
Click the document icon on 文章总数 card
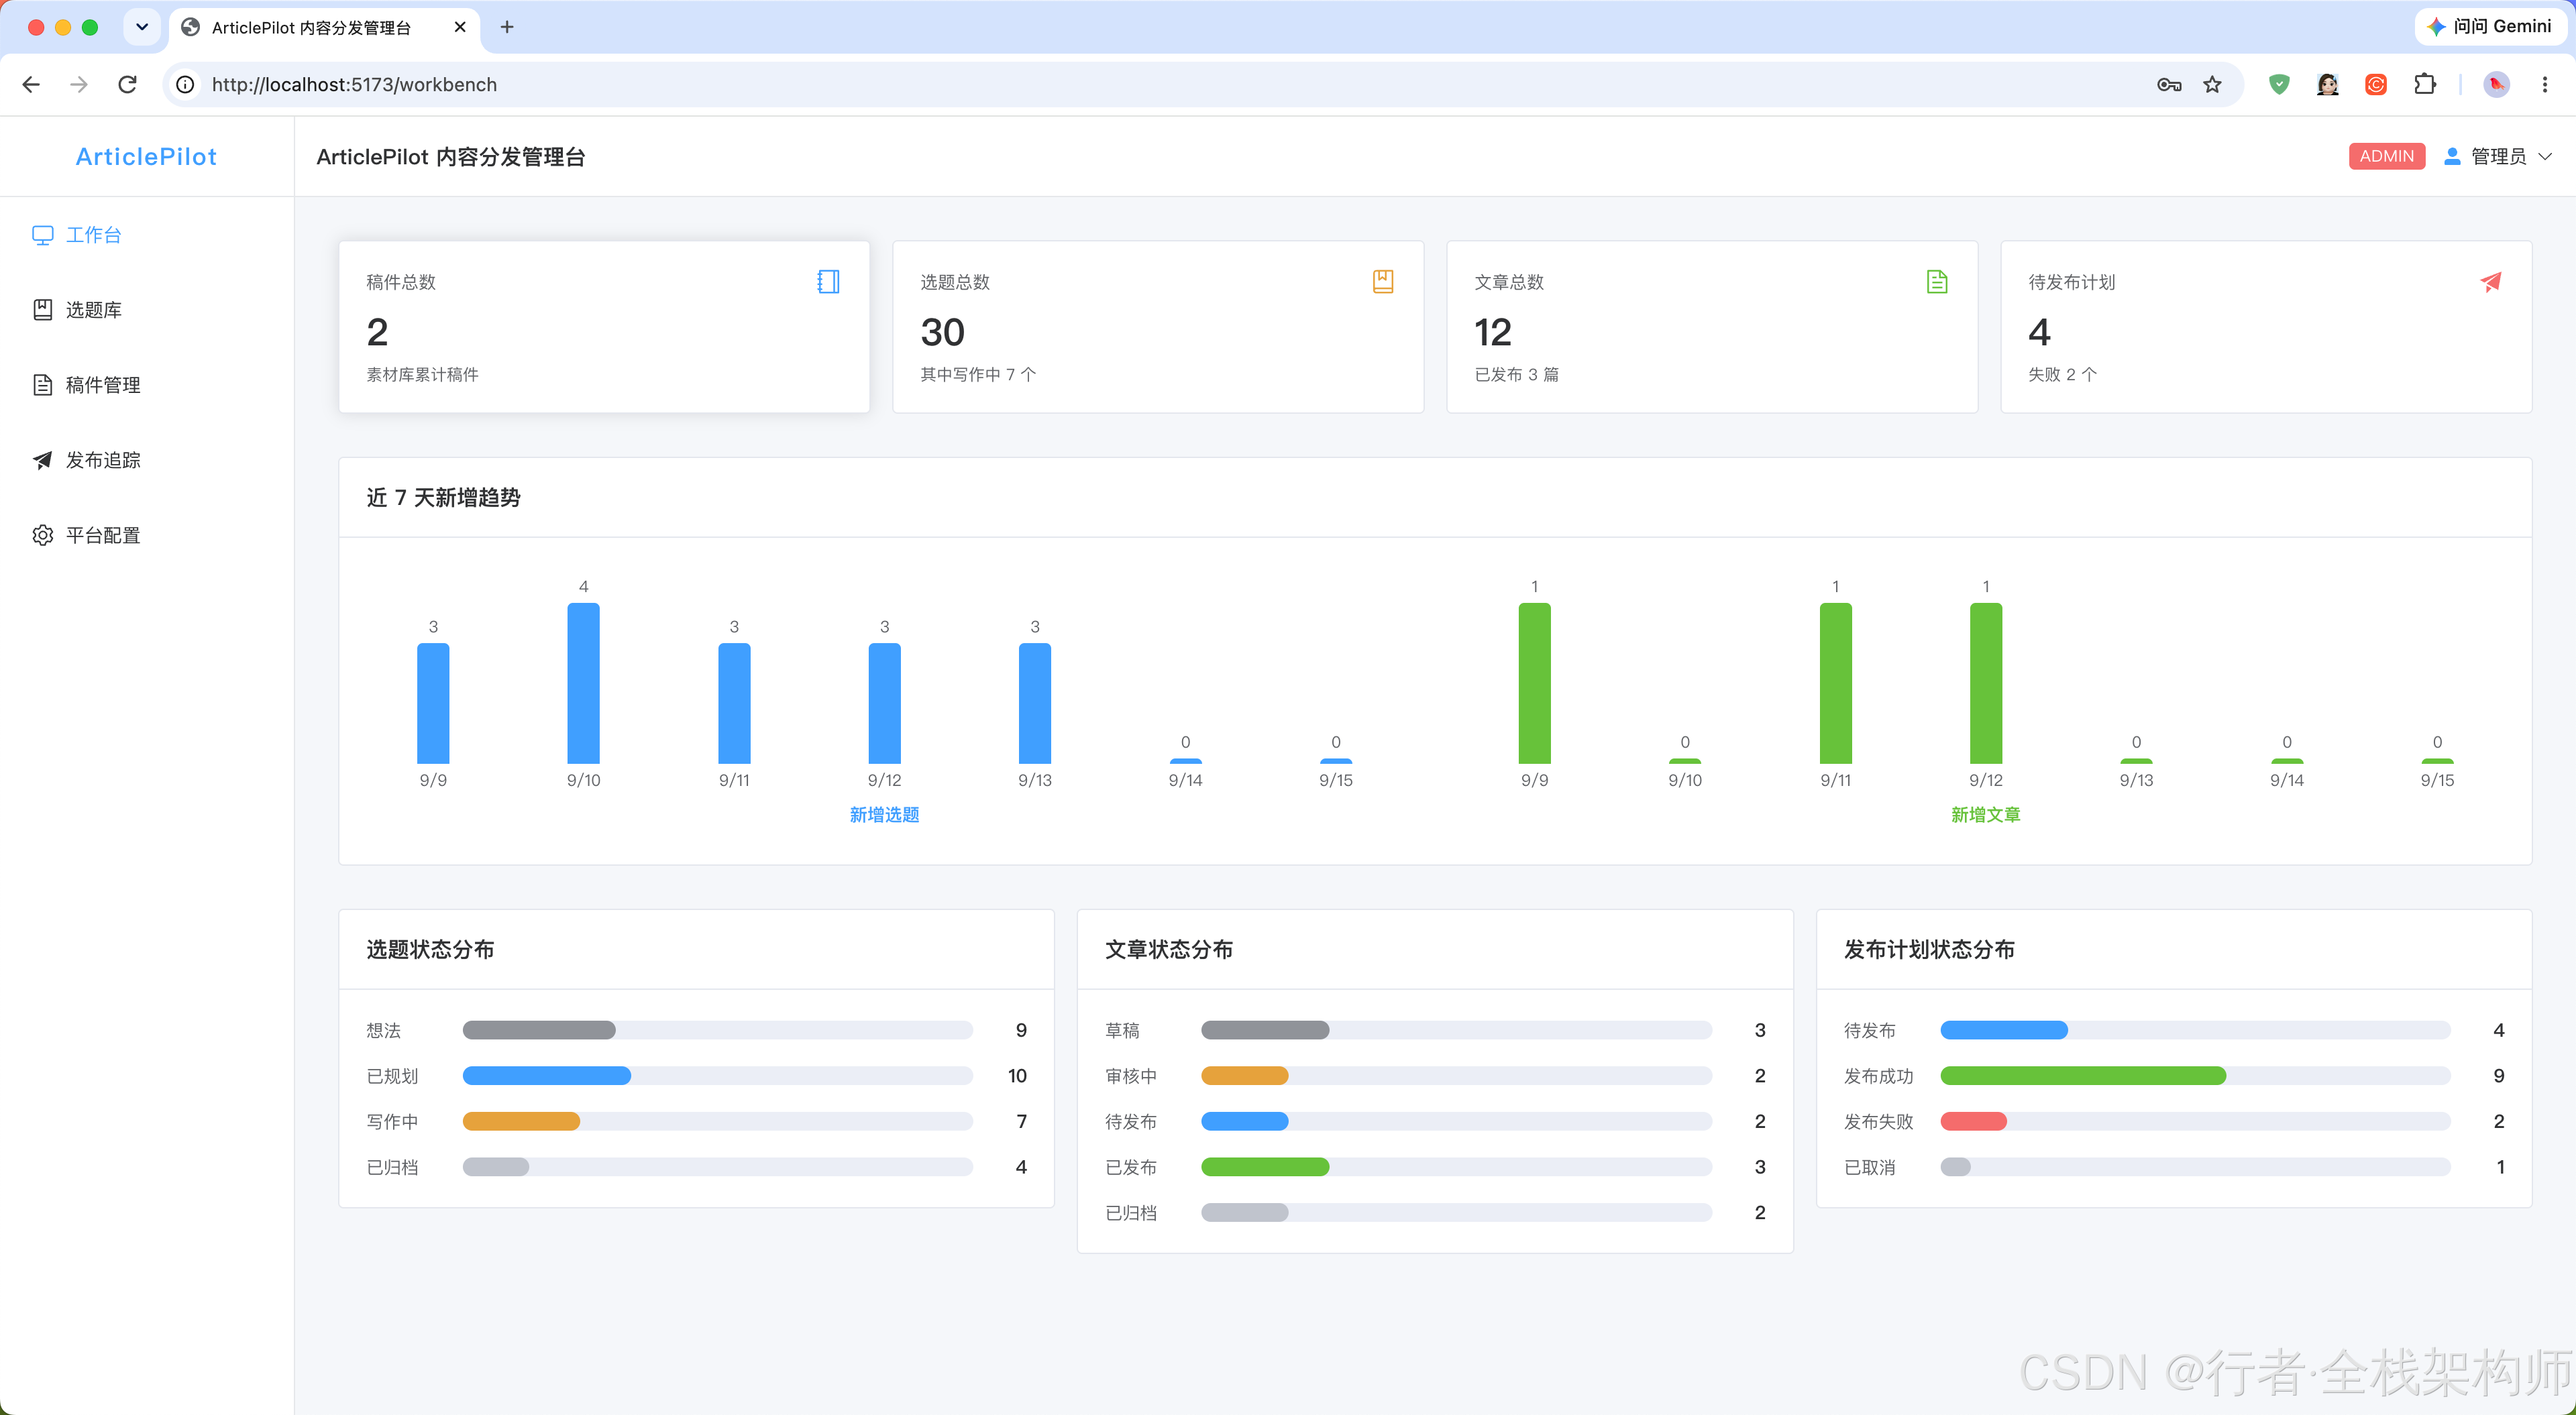[1937, 282]
